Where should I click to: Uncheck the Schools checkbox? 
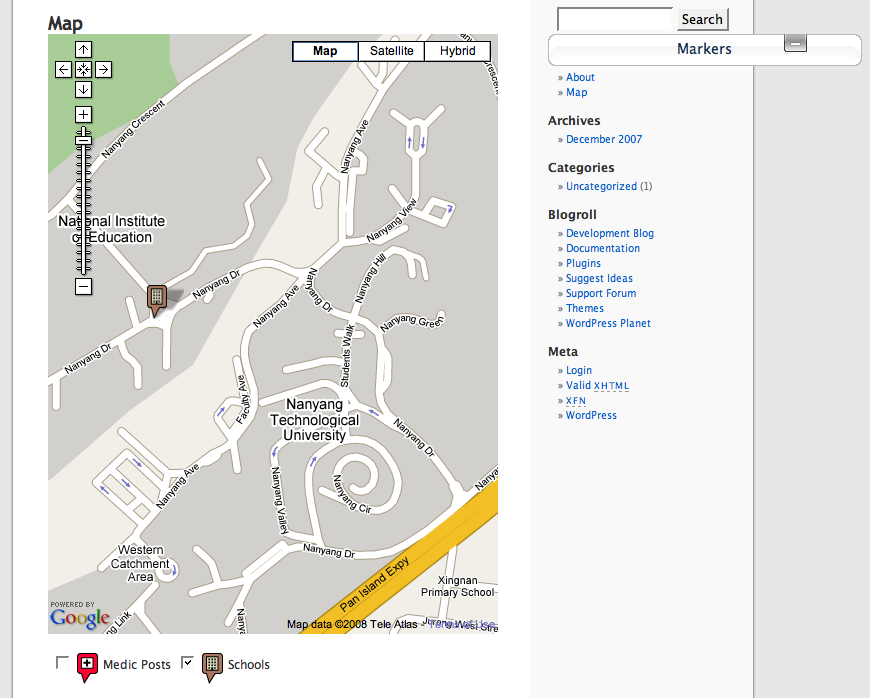[x=188, y=662]
